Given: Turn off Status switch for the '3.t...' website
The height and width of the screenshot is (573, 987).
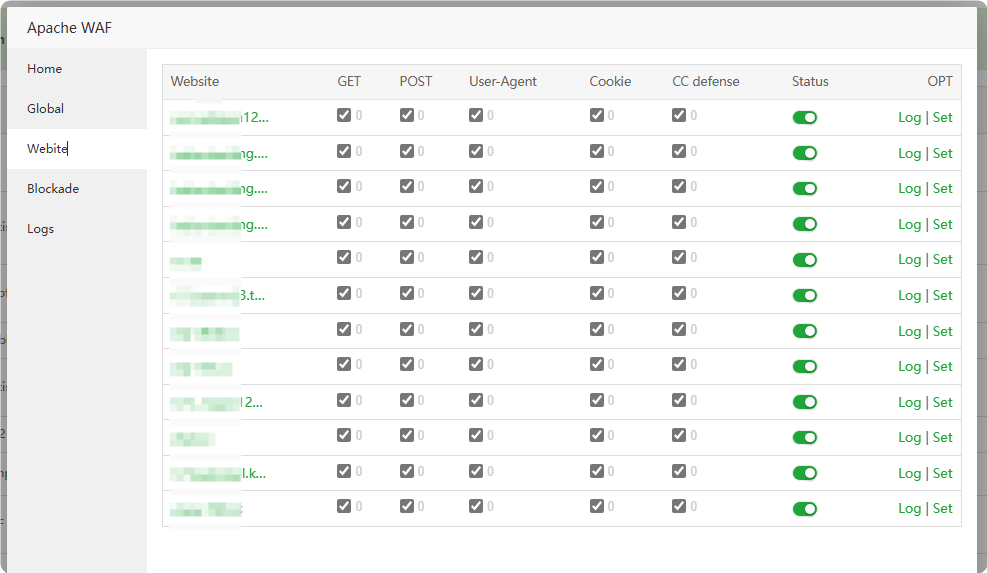Looking at the screenshot, I should (x=804, y=295).
